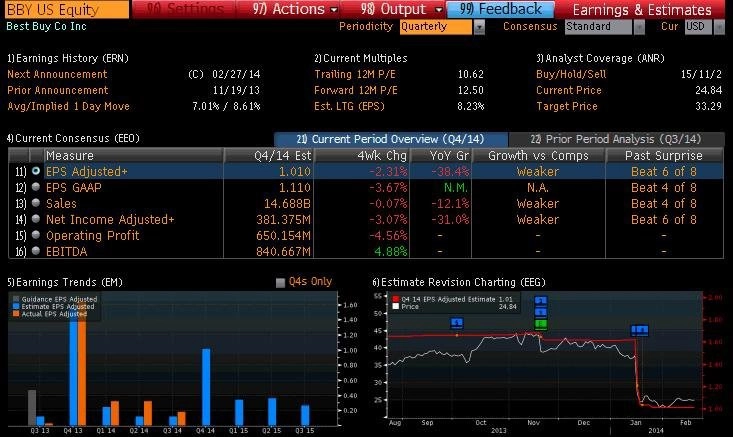Click the Operating Profit estimate 650.154M cell

(x=283, y=236)
